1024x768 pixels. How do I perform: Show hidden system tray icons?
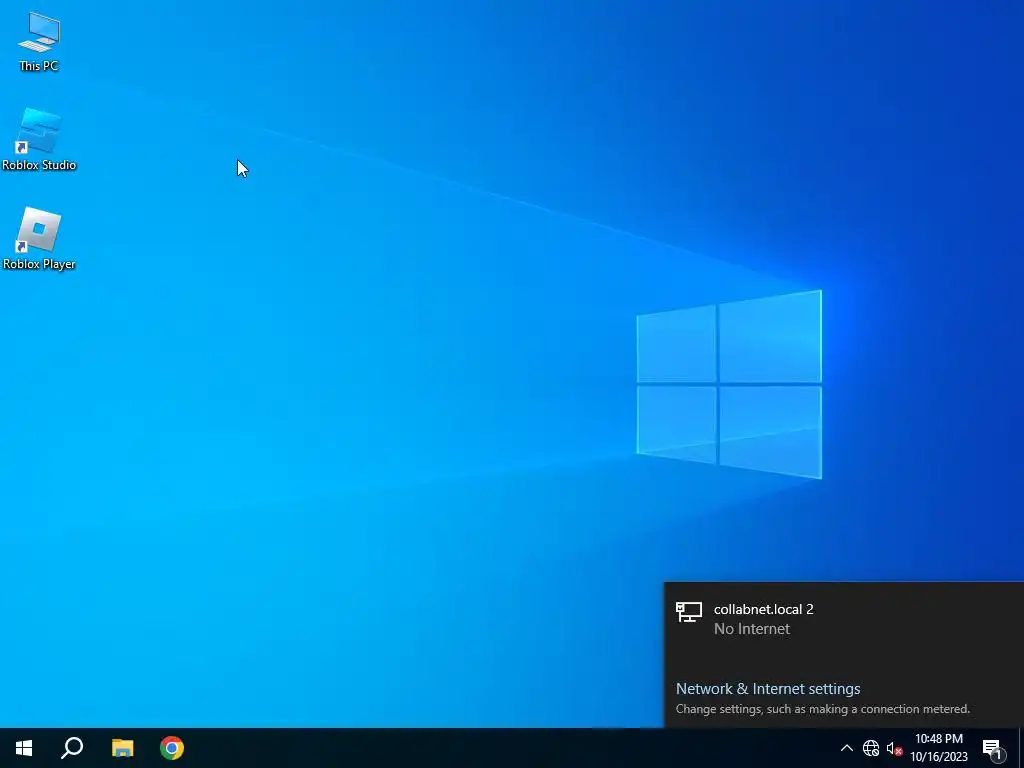pos(846,748)
